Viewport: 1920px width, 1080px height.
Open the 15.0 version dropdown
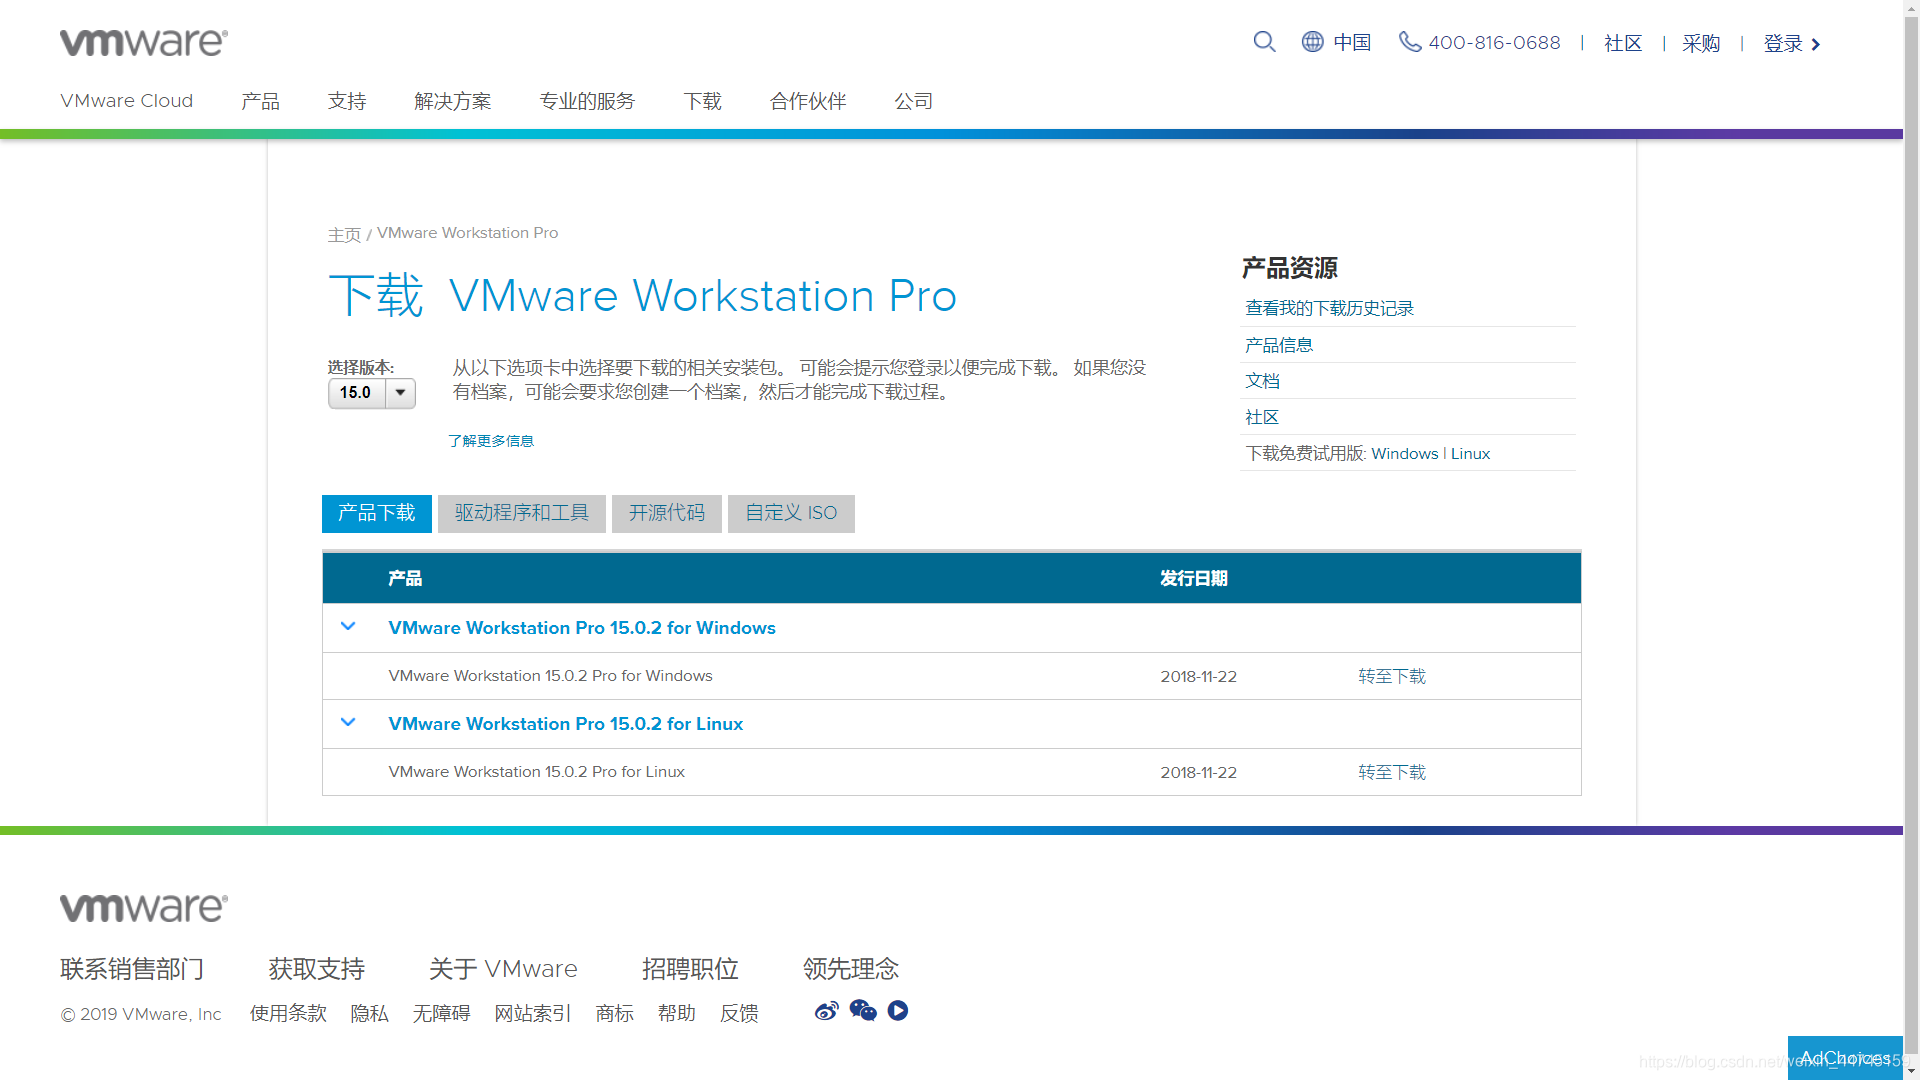(x=372, y=393)
